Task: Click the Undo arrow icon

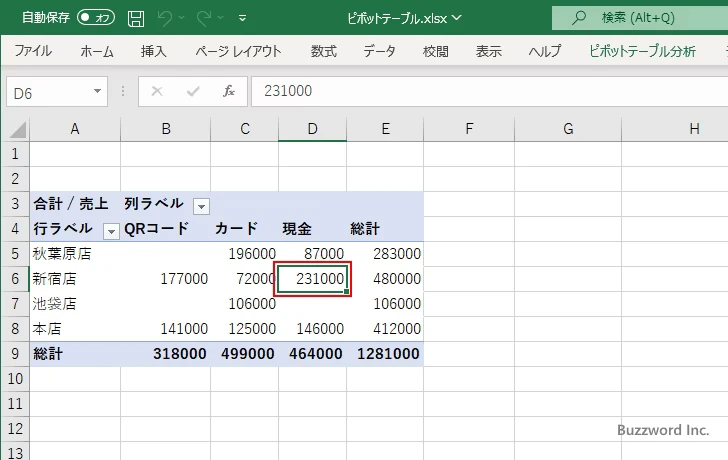Action: tap(164, 18)
